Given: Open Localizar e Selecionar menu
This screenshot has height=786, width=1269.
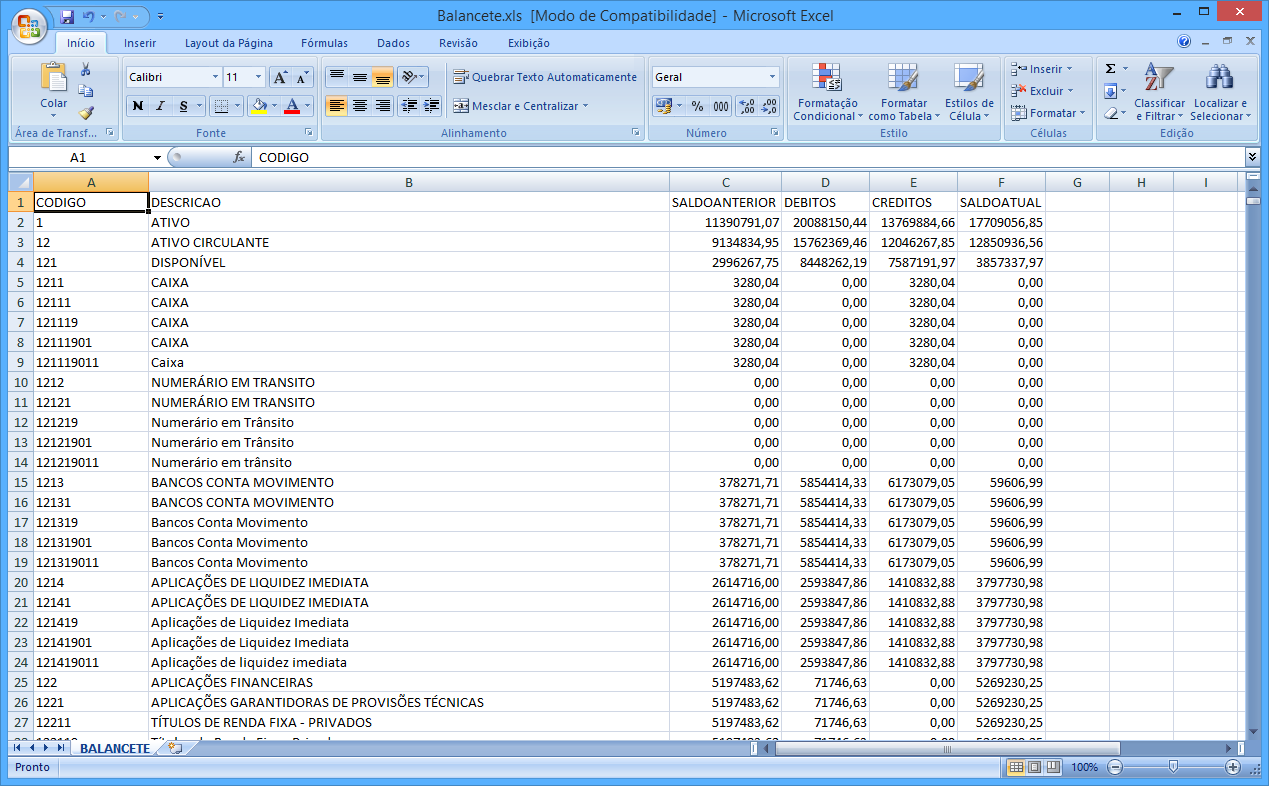Looking at the screenshot, I should pos(1220,92).
